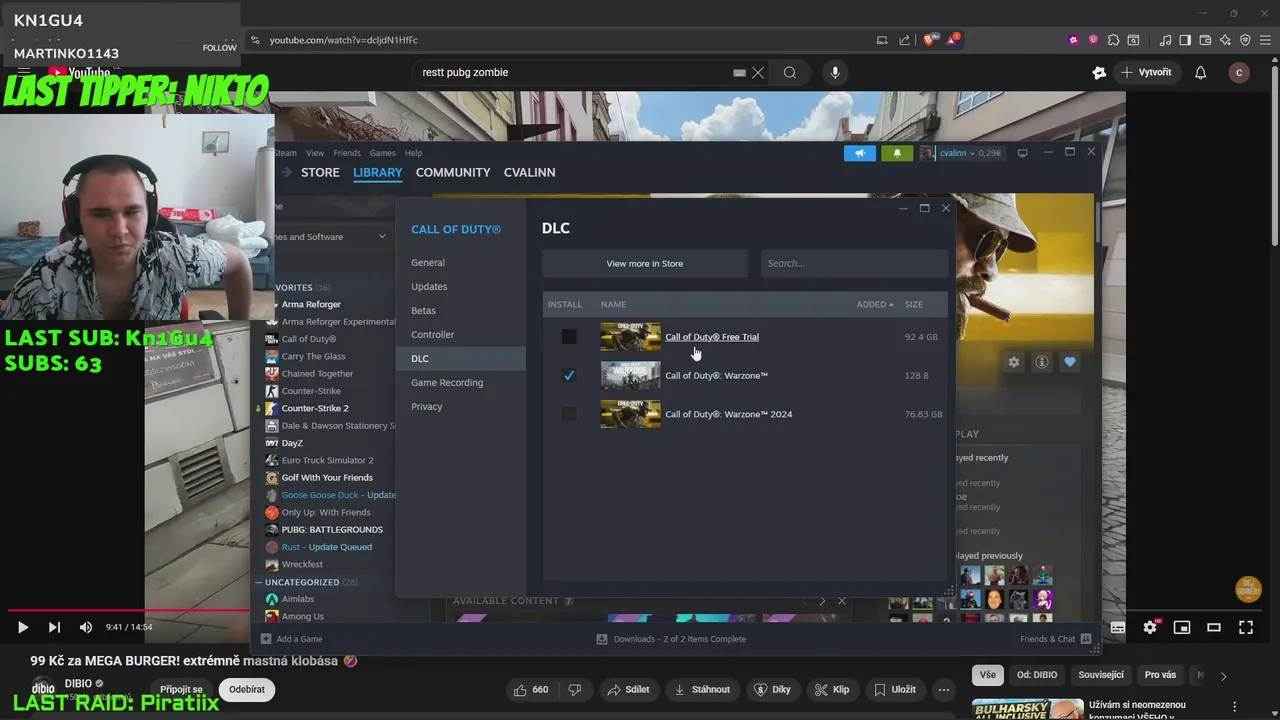
Task: Open YouTube account avatar C
Action: pos(1239,72)
